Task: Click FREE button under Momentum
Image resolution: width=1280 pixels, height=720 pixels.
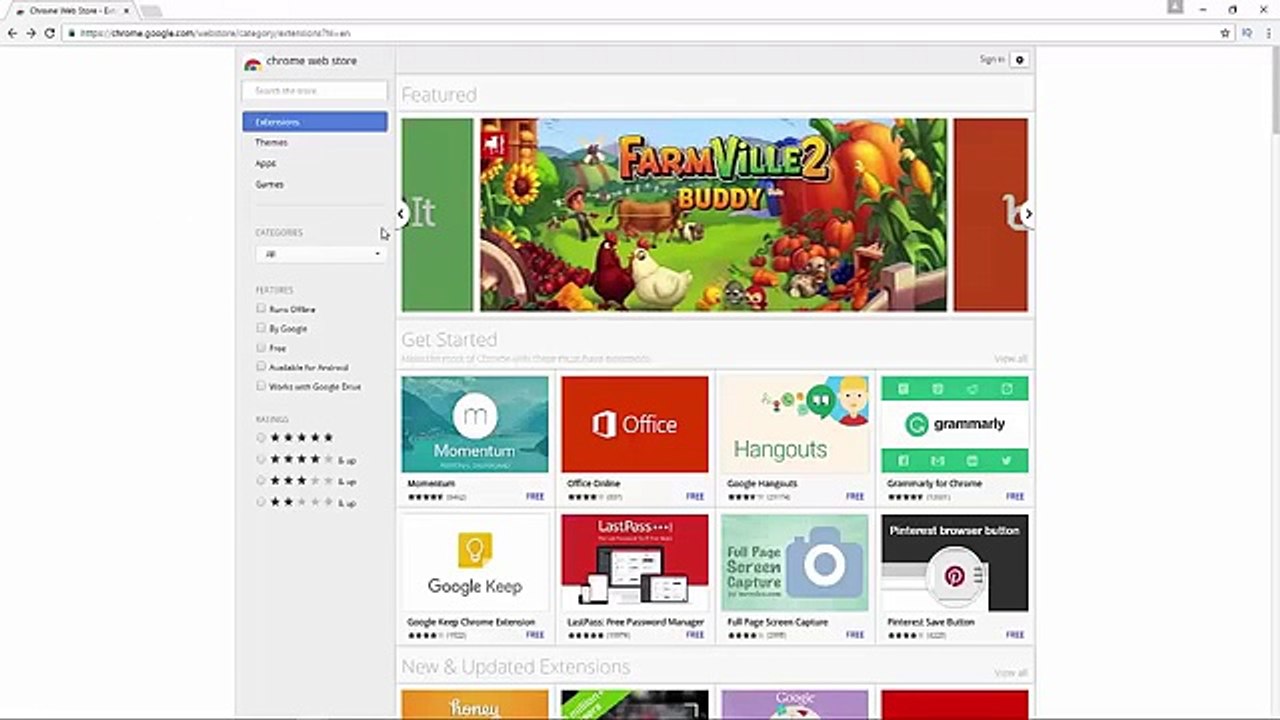Action: pos(535,496)
